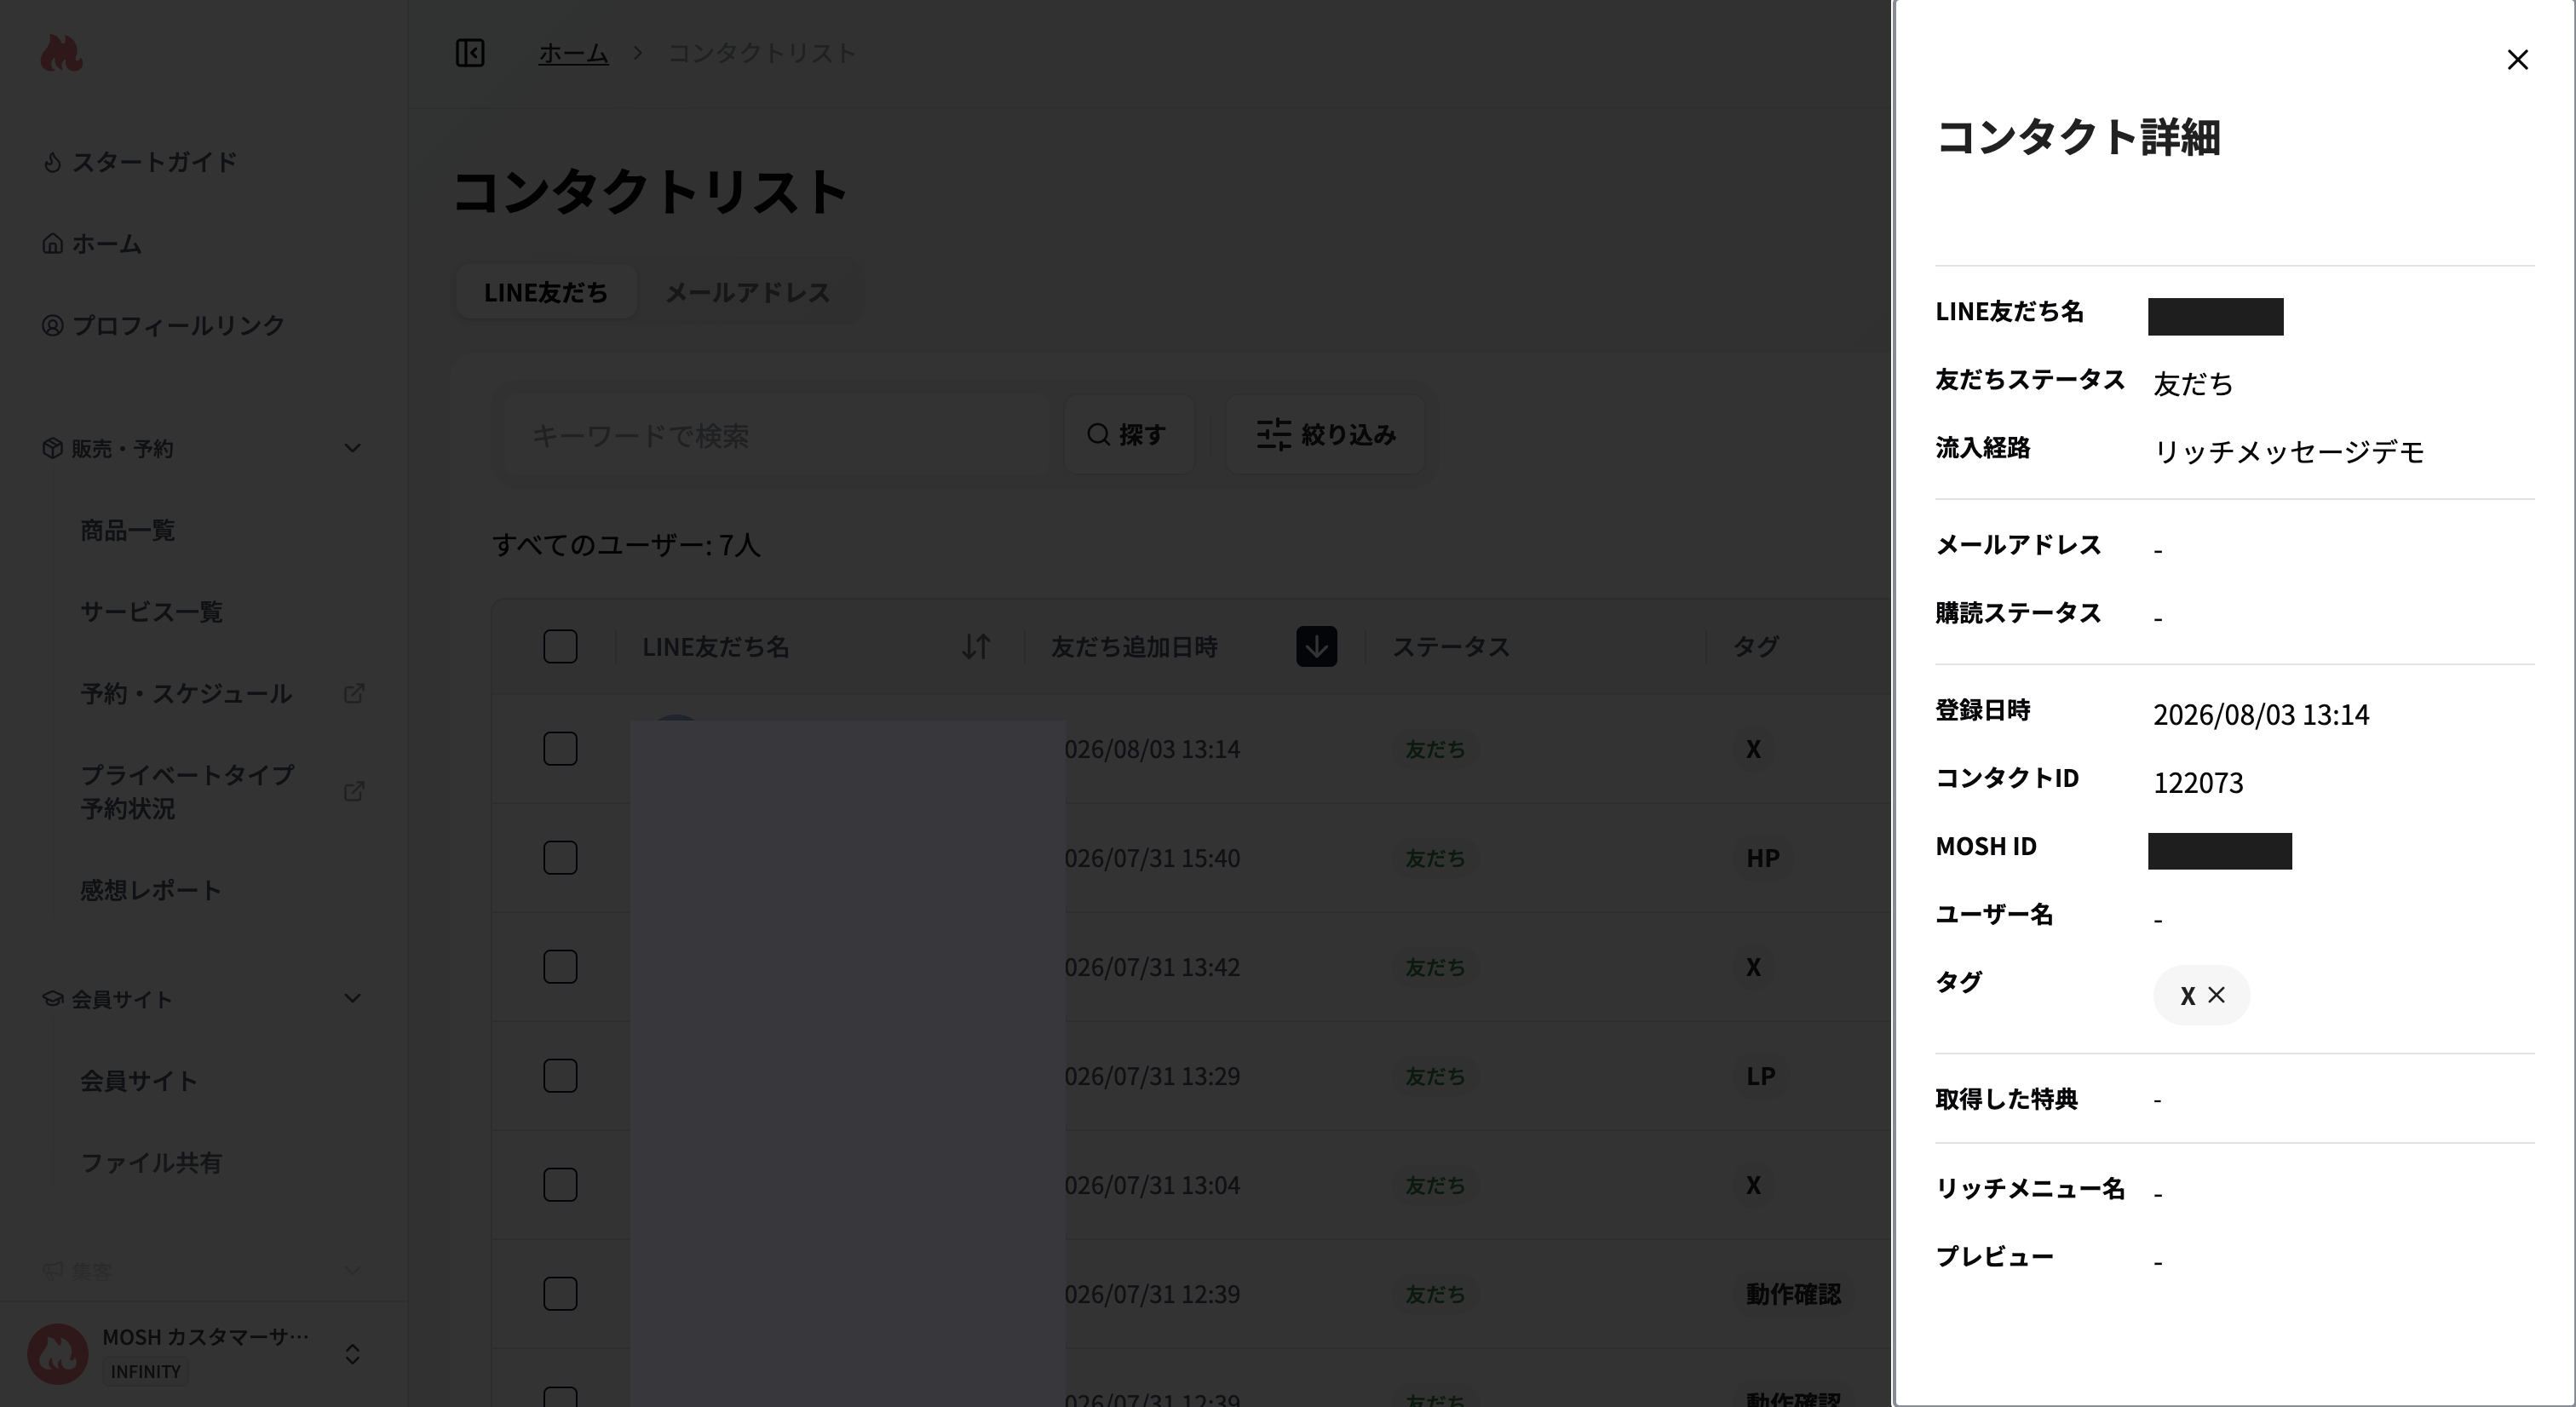Open プライベートタイプ予約状況 in the sidebar
2576x1407 pixels.
pos(187,791)
